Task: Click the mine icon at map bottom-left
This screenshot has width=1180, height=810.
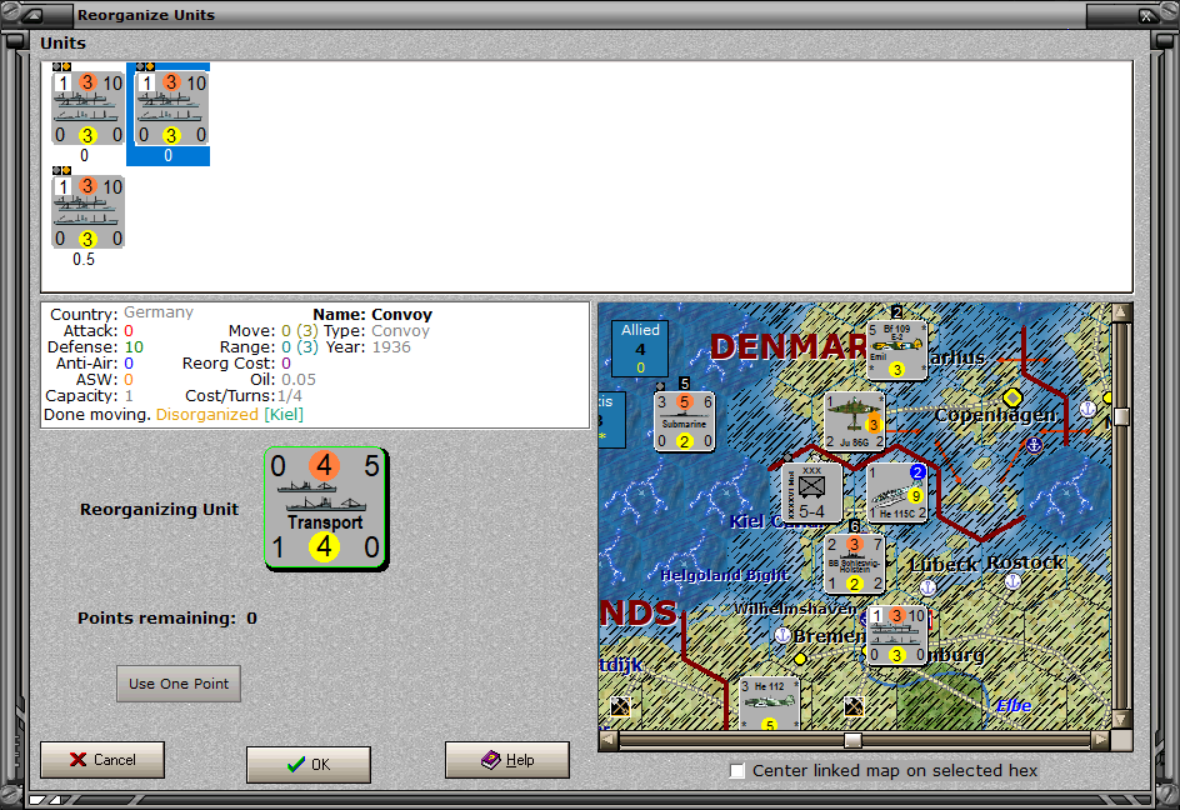Action: coord(620,706)
